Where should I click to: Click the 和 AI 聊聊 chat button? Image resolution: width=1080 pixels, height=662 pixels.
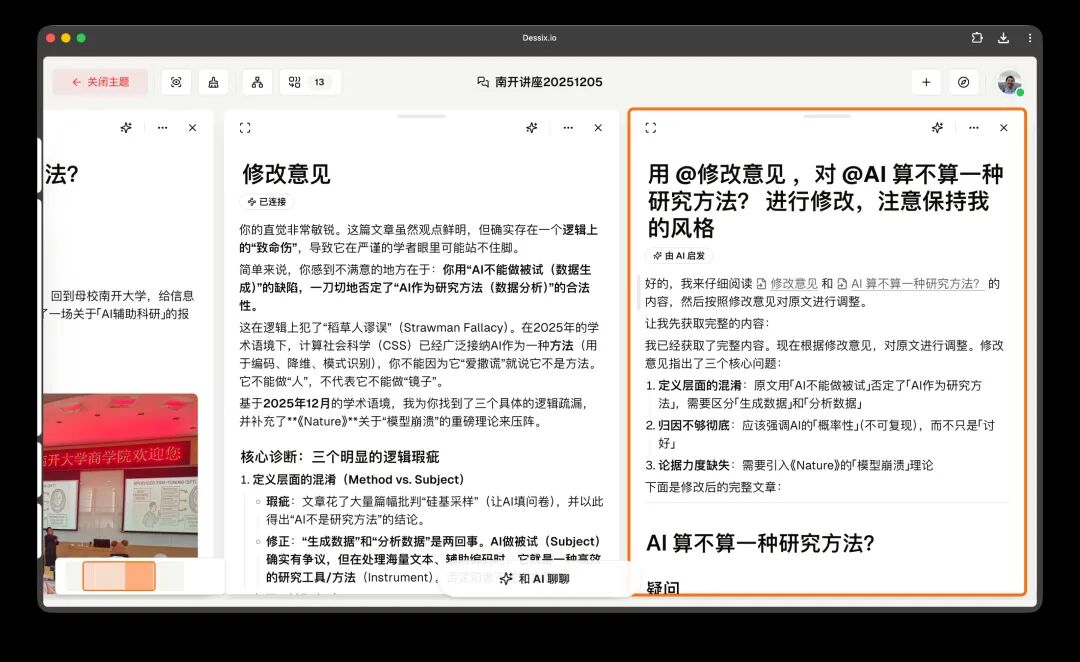(x=535, y=579)
